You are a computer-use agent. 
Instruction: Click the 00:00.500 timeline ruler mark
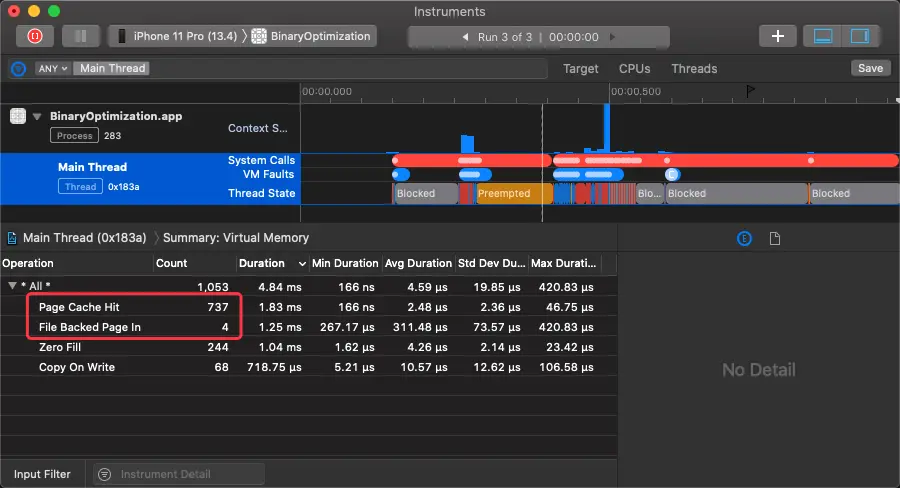[x=635, y=91]
